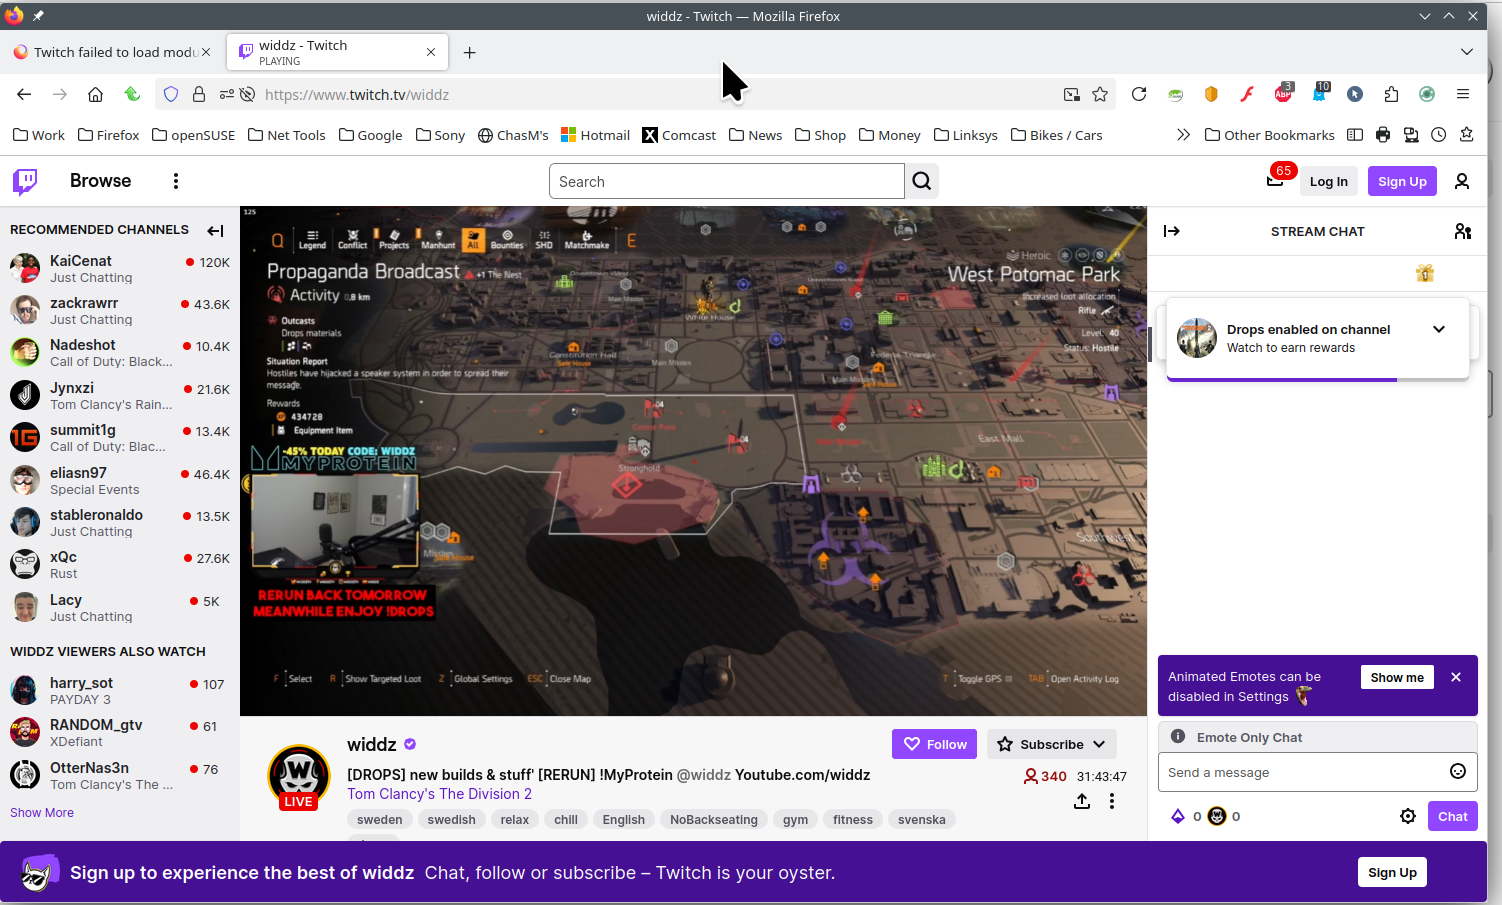
Task: Open the Subscribe dropdown
Action: click(1052, 744)
